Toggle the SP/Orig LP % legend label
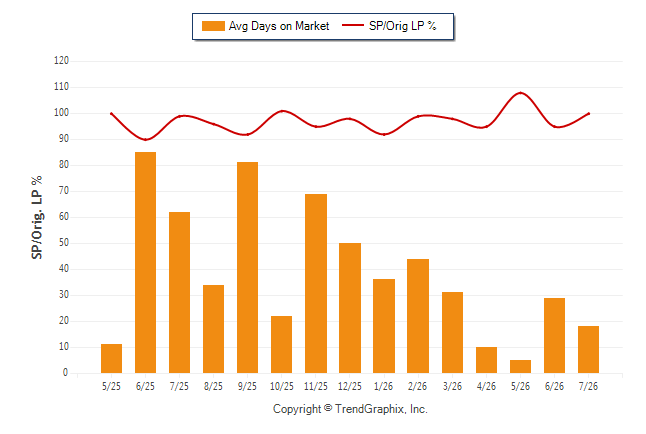The image size is (646, 434). pos(403,26)
